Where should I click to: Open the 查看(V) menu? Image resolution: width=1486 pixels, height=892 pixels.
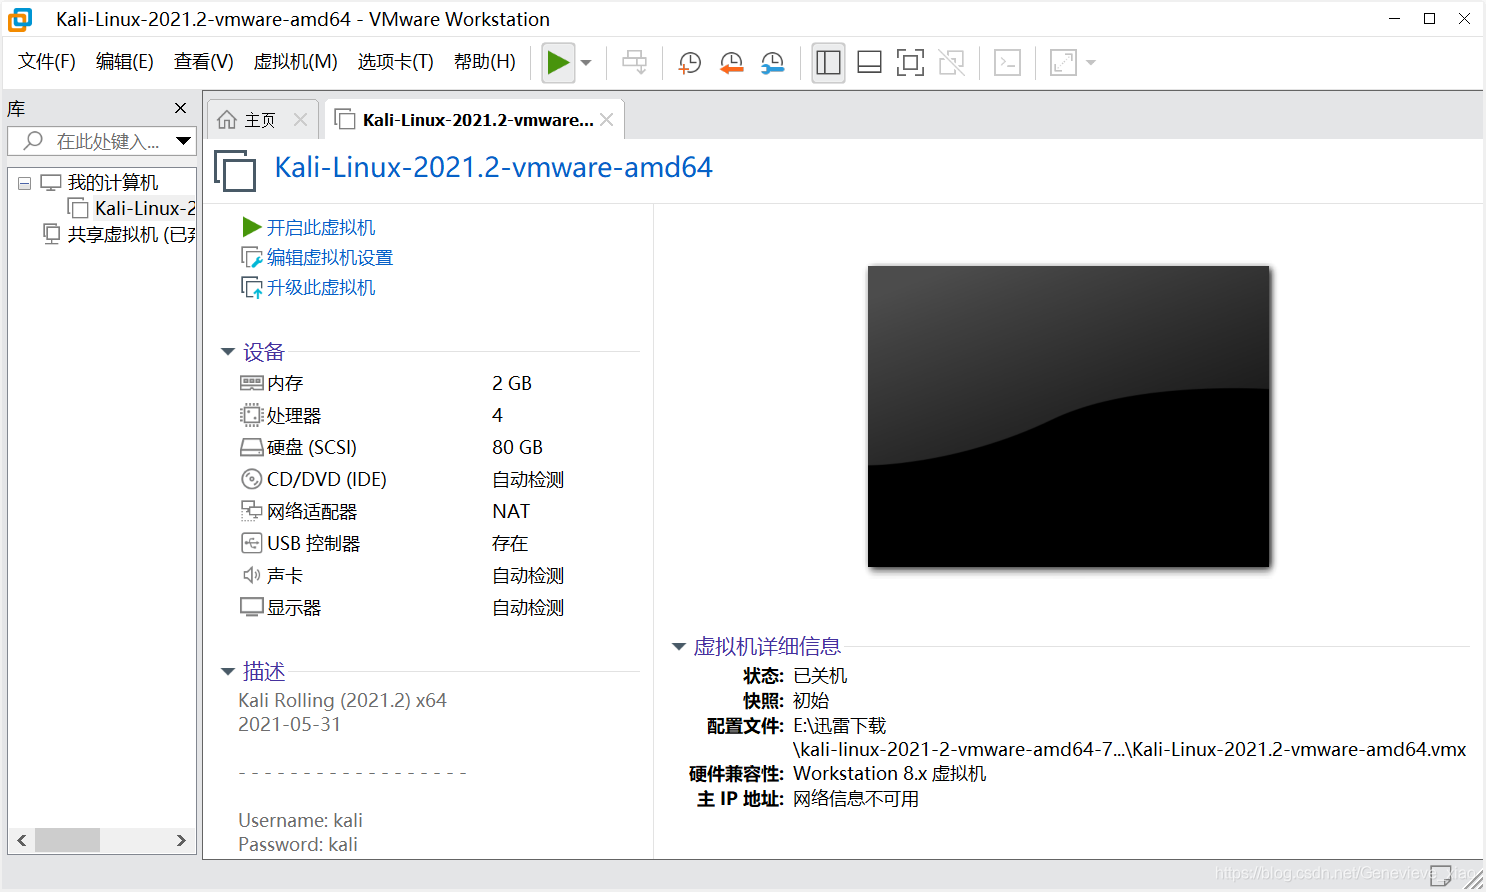[x=203, y=62]
